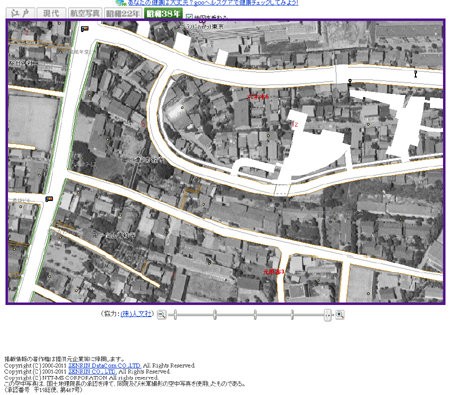
Task: Switch to the 江戸 map tab
Action: pyautogui.click(x=21, y=13)
